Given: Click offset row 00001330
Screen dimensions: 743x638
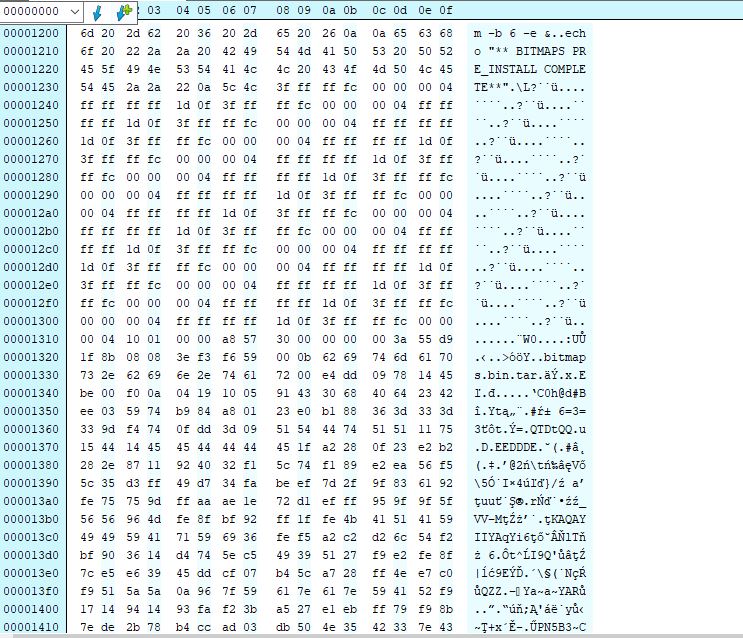Looking at the screenshot, I should [31, 375].
